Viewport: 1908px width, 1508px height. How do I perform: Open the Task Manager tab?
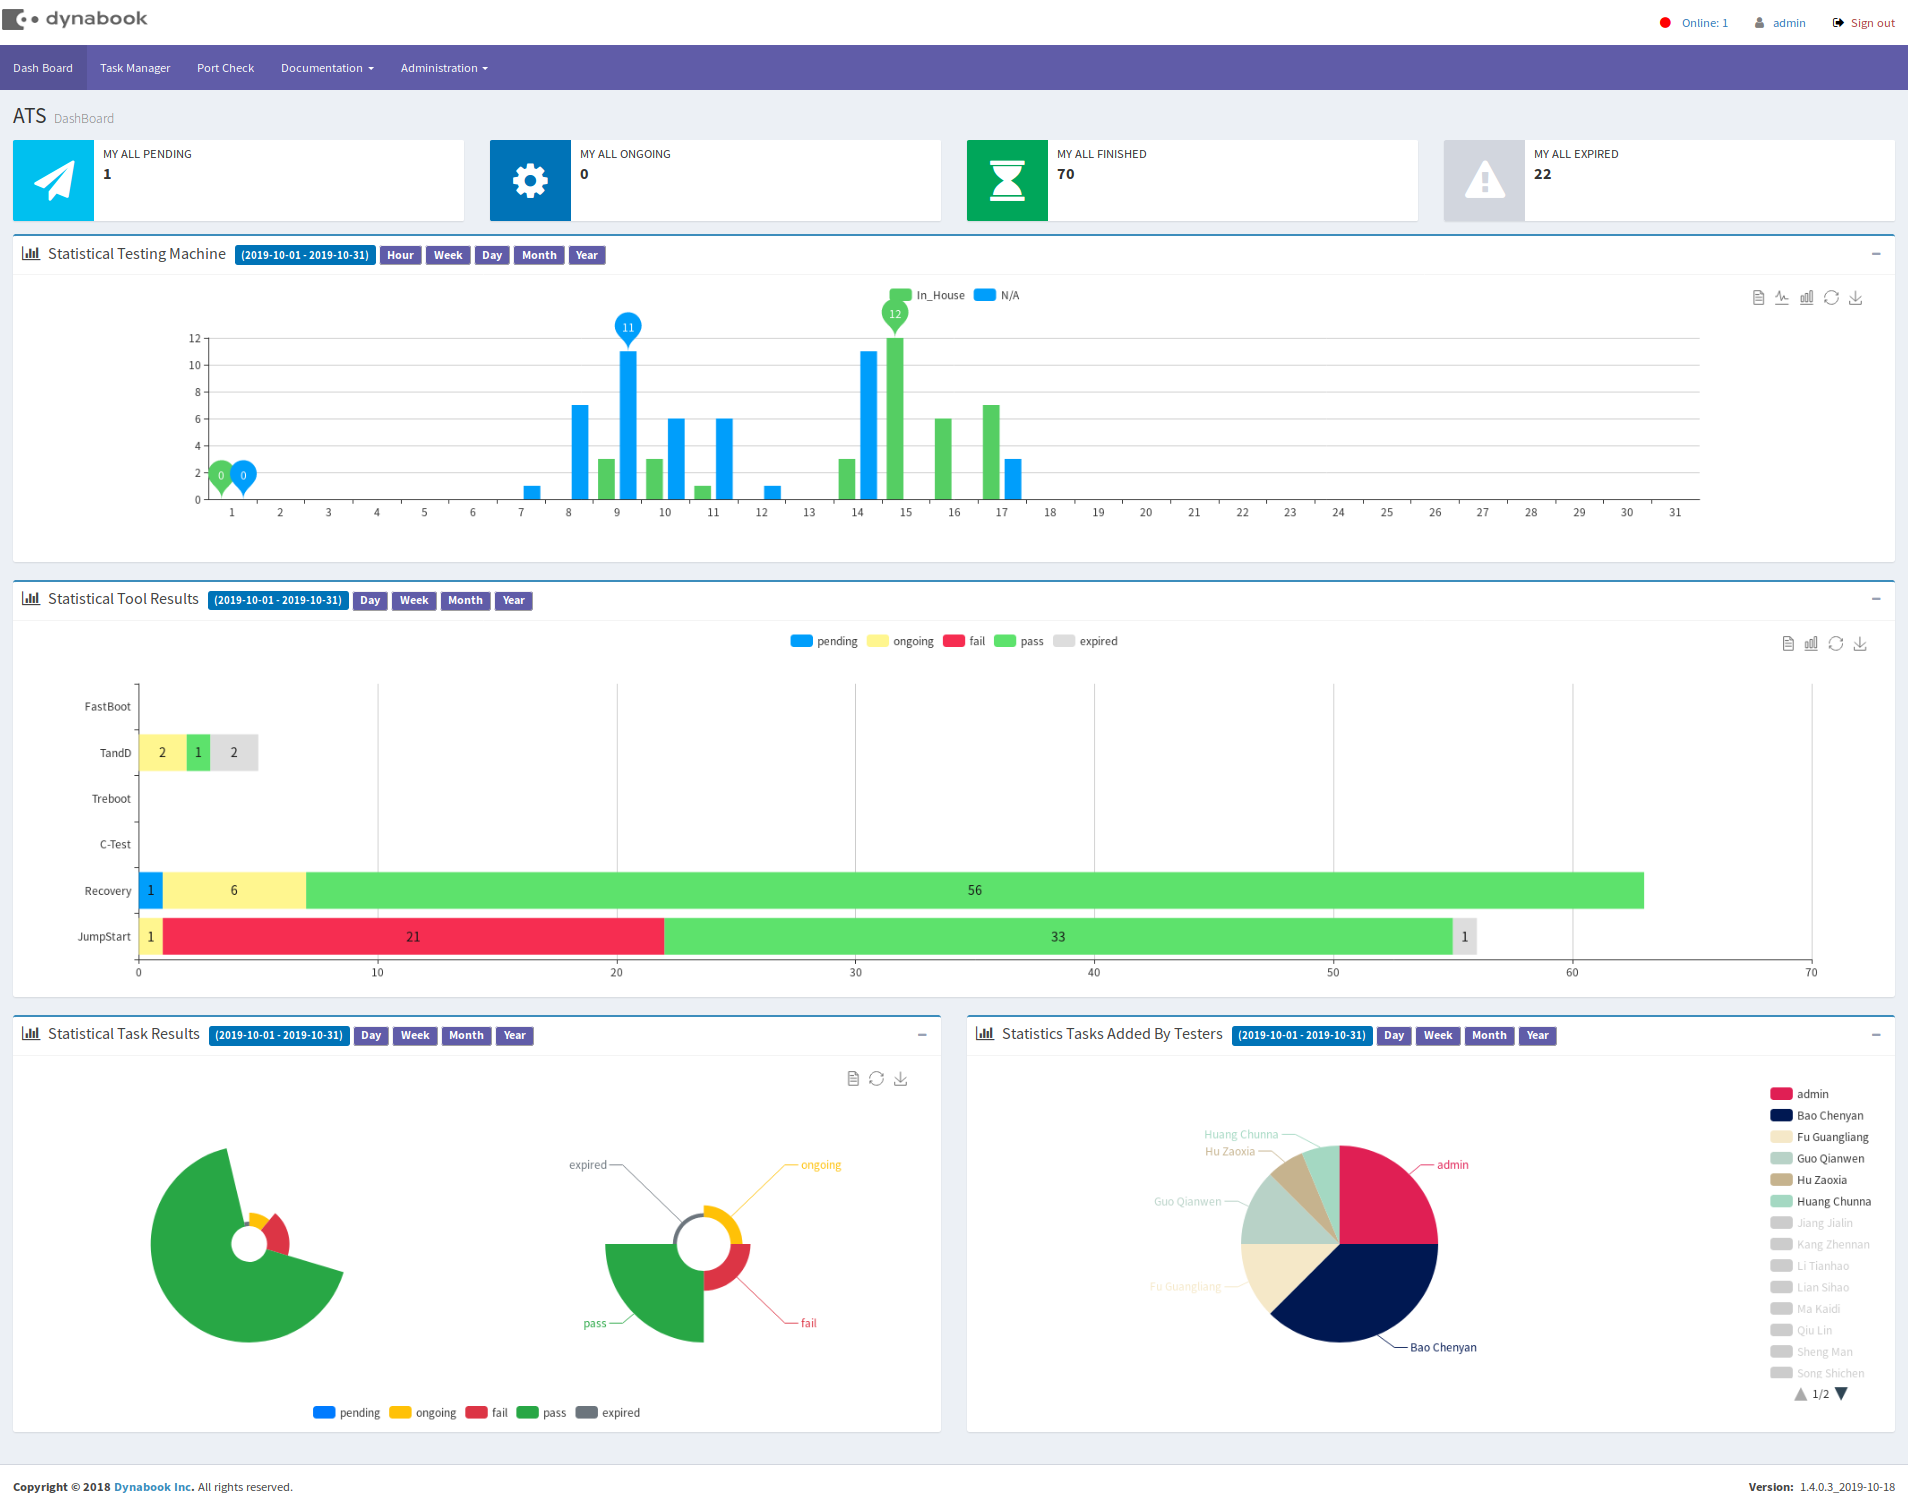point(135,68)
